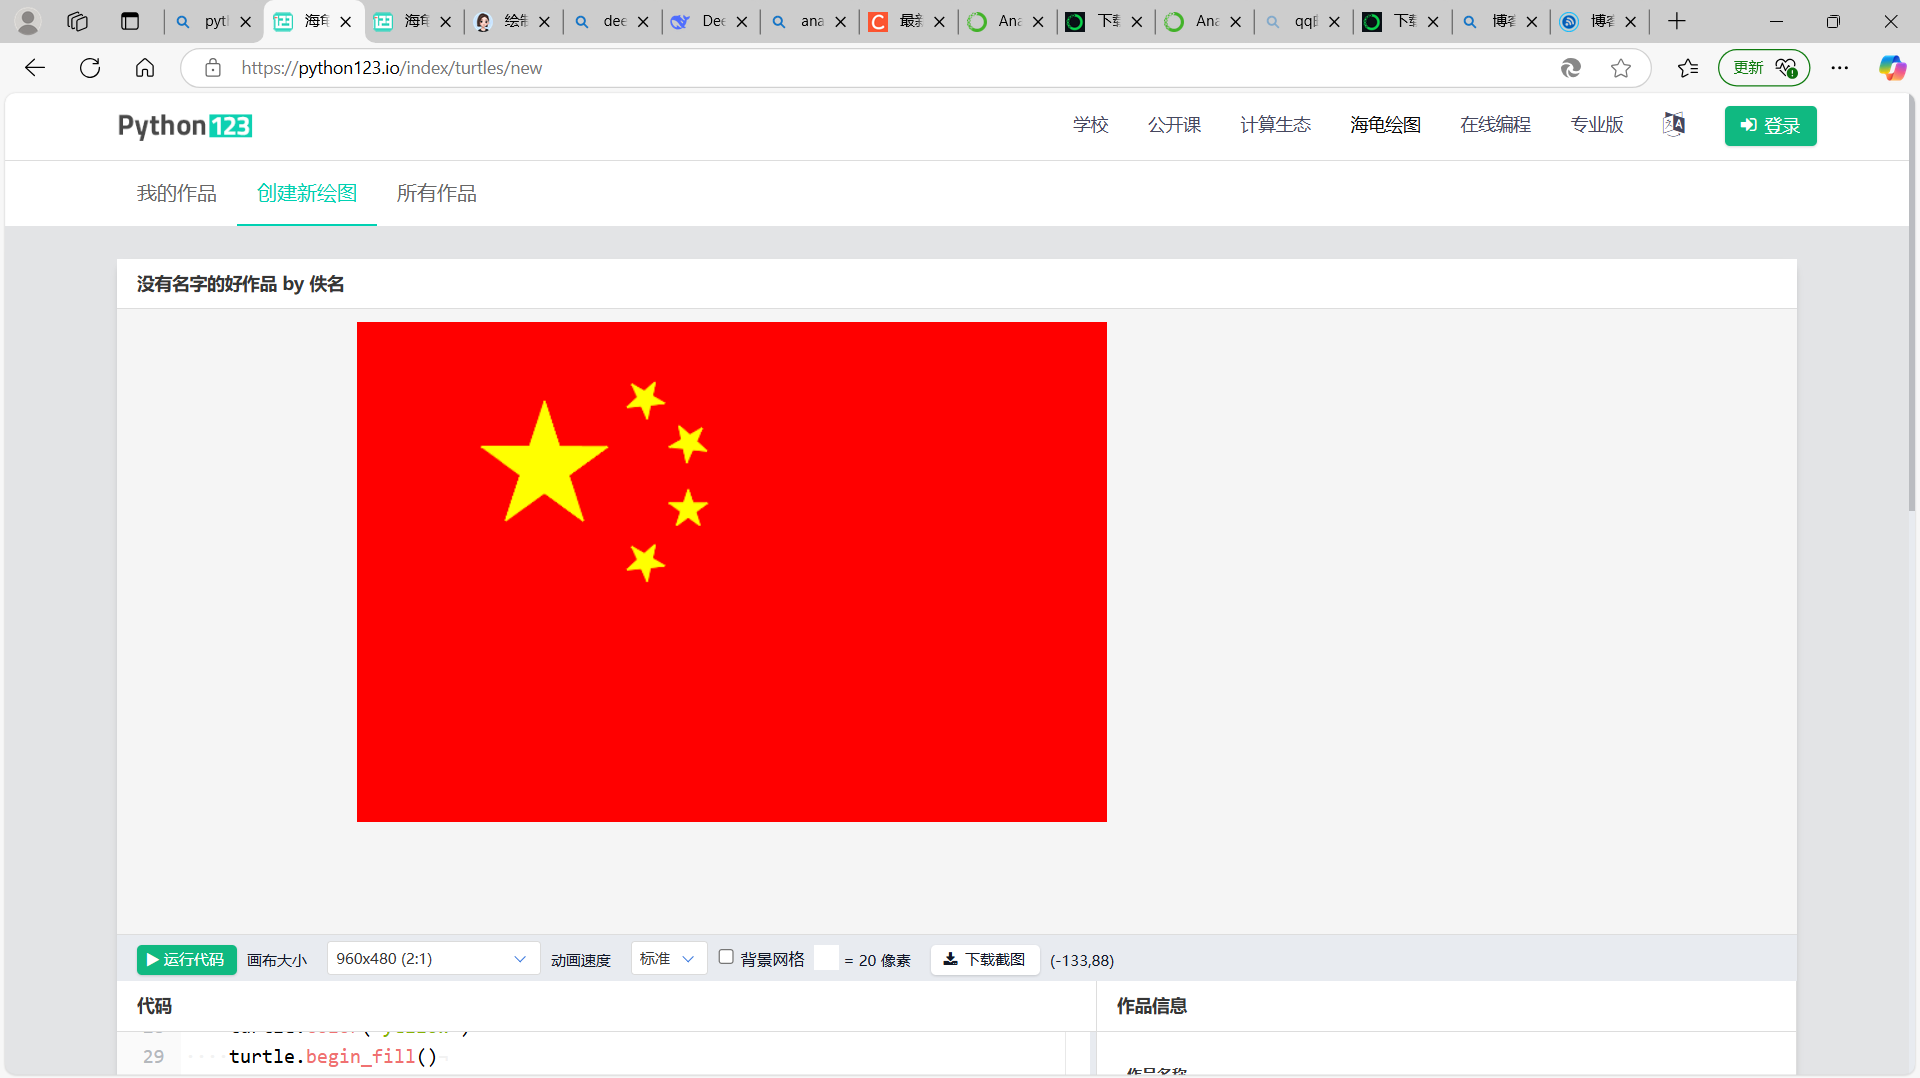Viewport: 1920px width, 1078px height.
Task: Run the turtle code with 运行代码
Action: (187, 960)
